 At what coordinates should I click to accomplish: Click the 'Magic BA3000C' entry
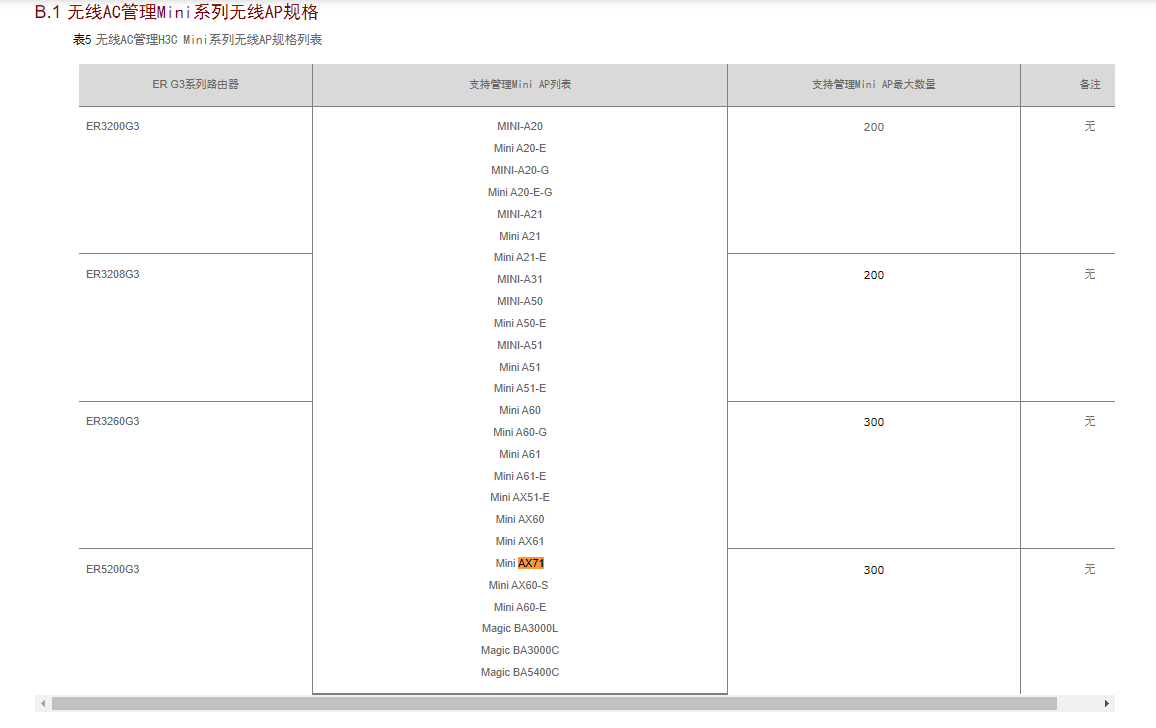[520, 651]
